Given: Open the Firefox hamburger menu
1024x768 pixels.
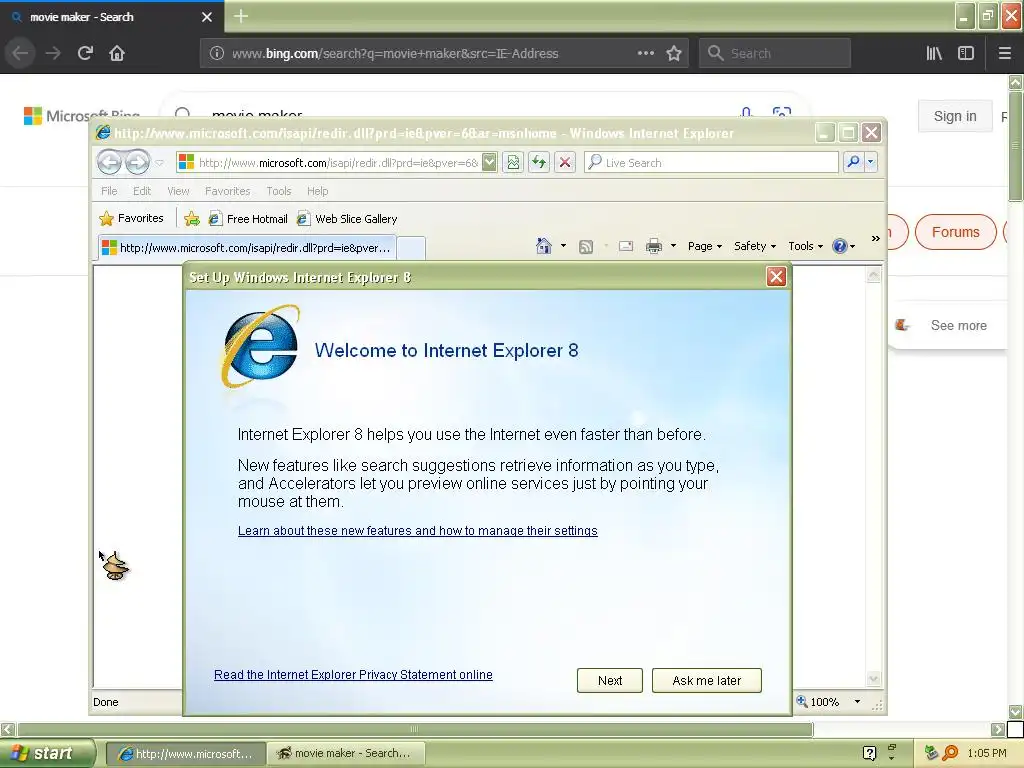Looking at the screenshot, I should pos(1004,53).
